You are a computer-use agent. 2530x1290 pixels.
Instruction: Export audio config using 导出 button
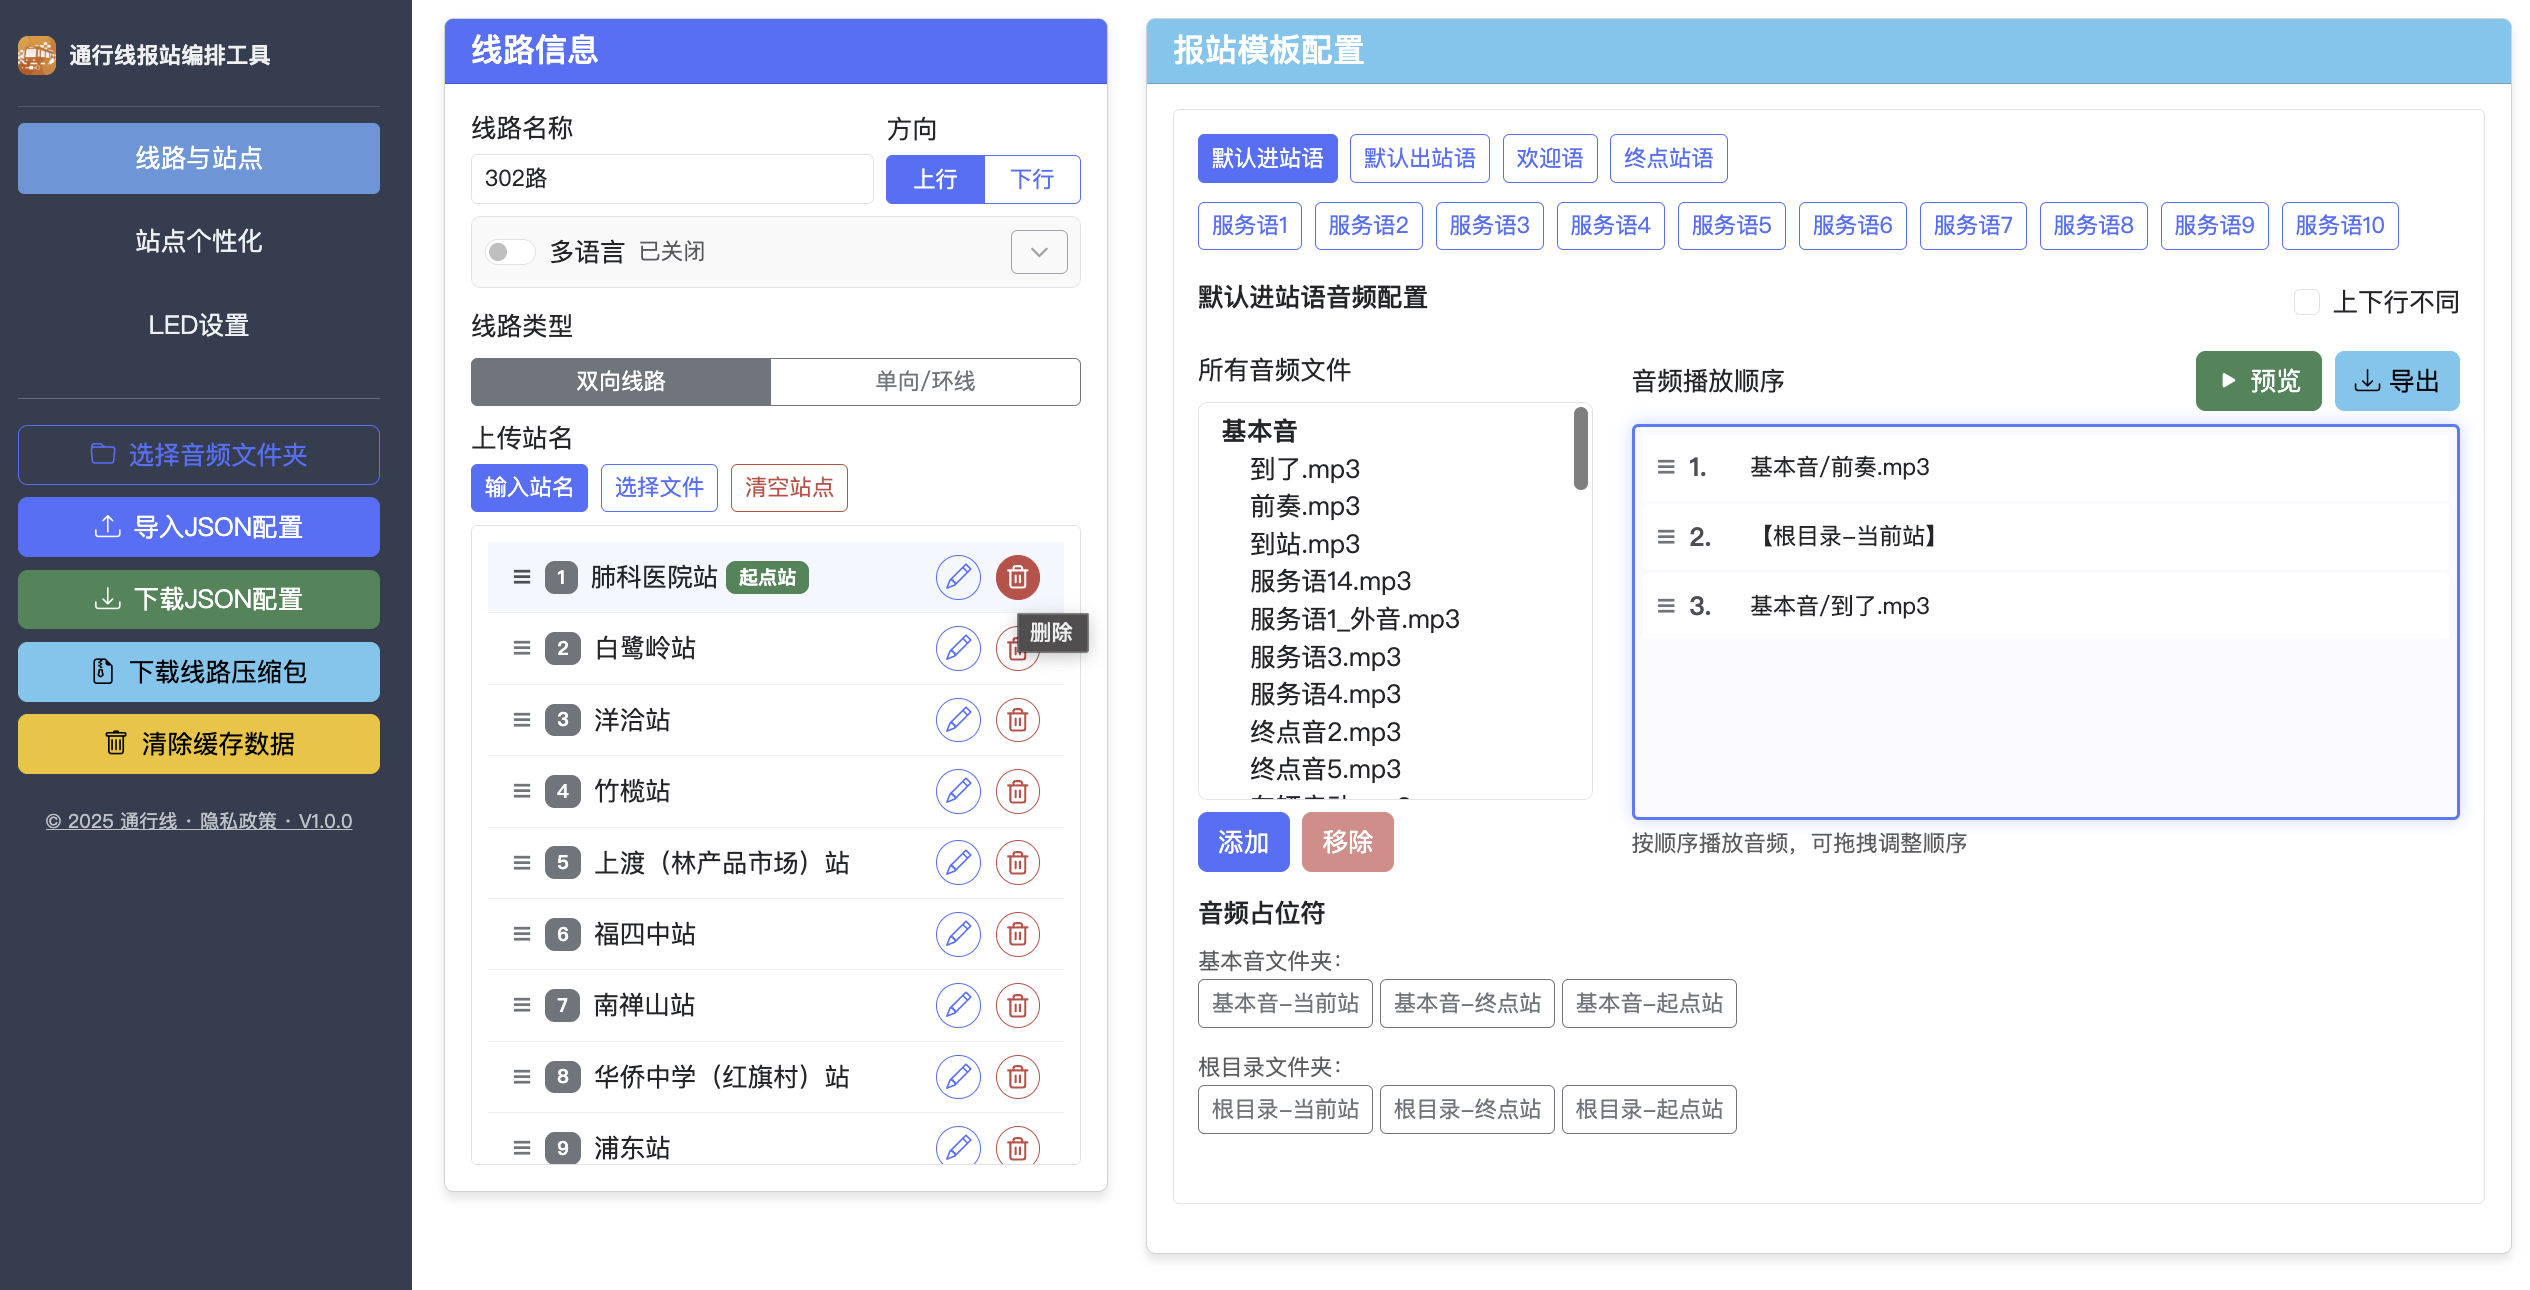pyautogui.click(x=2395, y=381)
